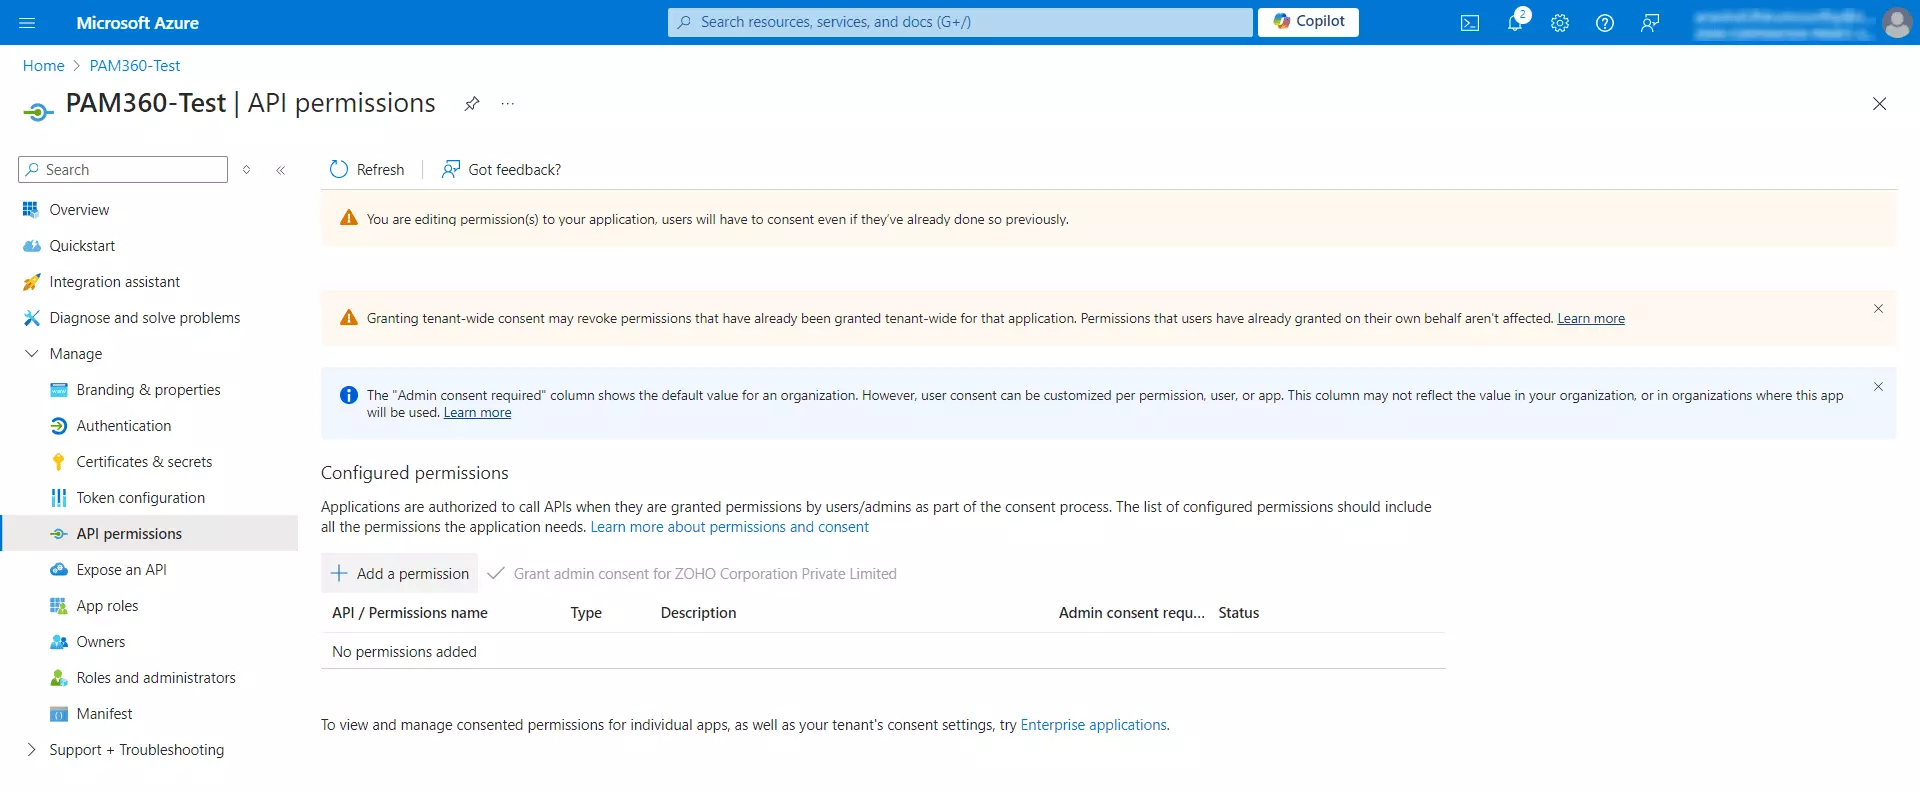Open App roles
Screen dimensions: 1920x792
tap(107, 606)
